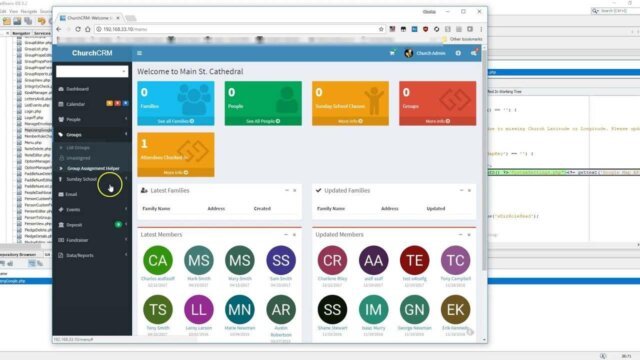640x360 pixels.
Task: Click See All People link
Action: coord(263,121)
